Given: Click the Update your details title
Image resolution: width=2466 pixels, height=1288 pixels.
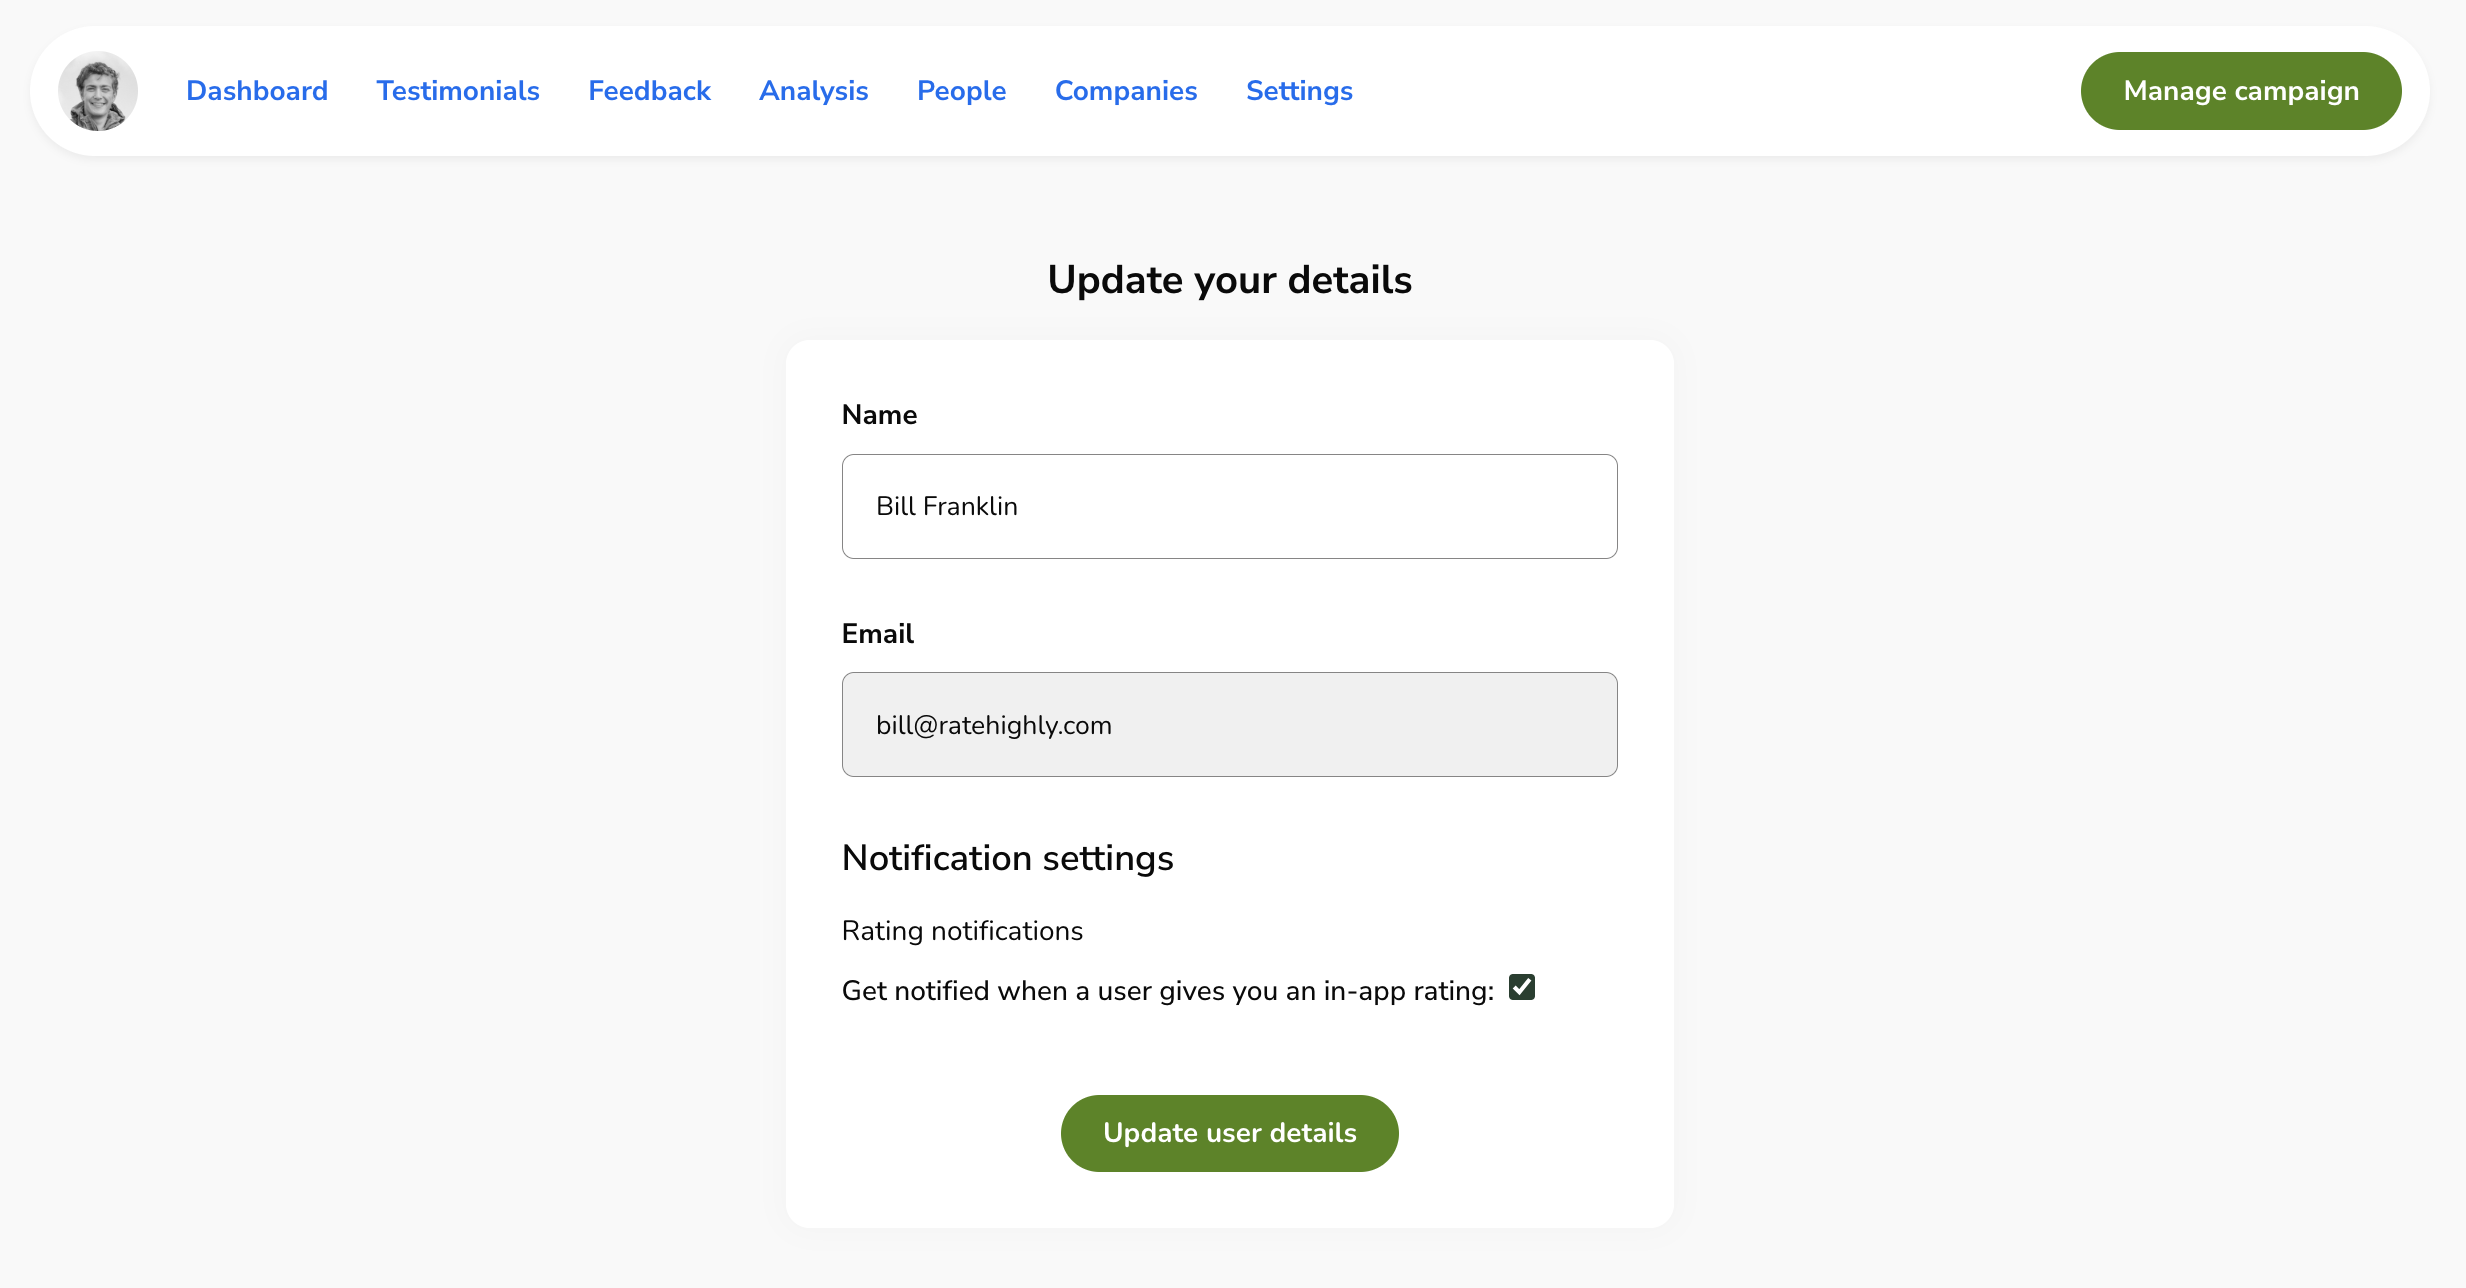Looking at the screenshot, I should pos(1229,280).
